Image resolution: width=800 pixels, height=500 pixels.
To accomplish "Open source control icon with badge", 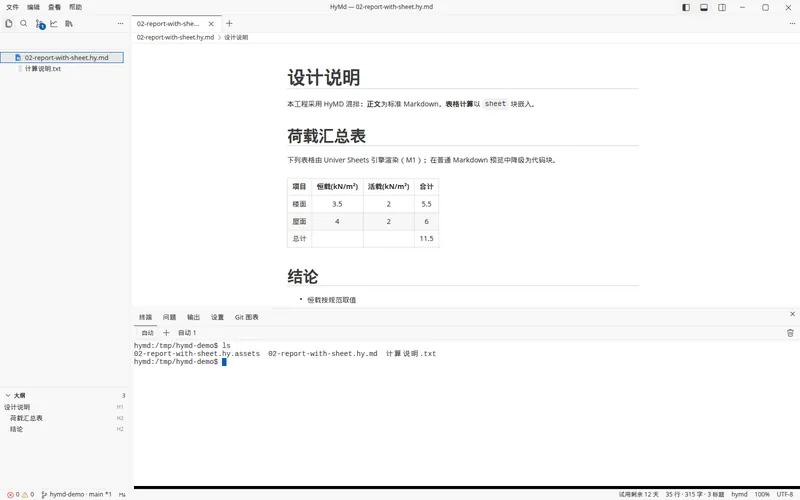I will point(40,24).
